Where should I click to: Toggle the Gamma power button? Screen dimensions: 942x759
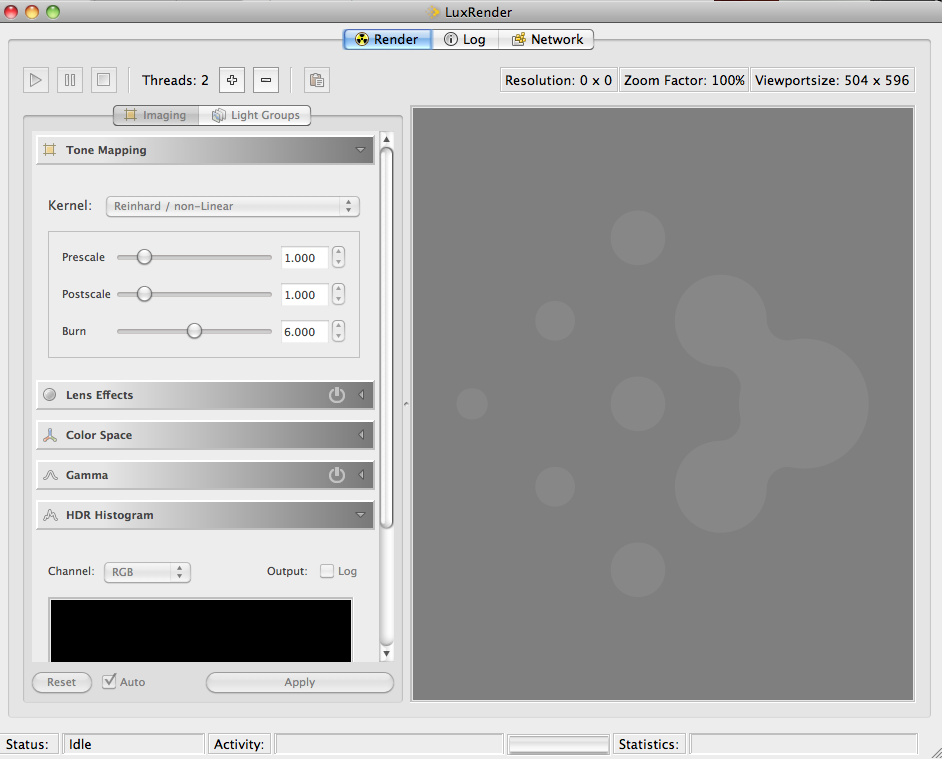coord(337,475)
